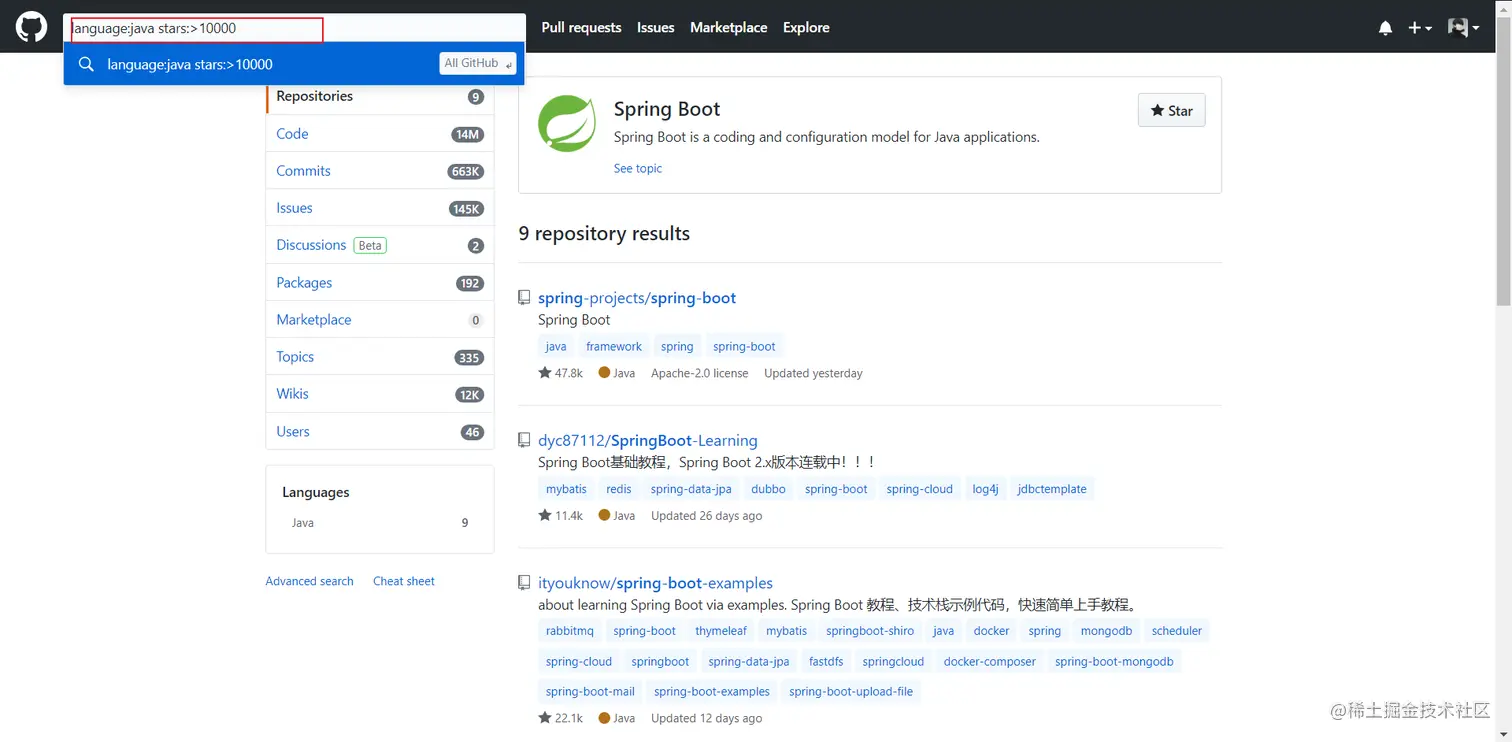Click the log4j topic tag
Screen dimensions: 1512x742
[x=985, y=489]
